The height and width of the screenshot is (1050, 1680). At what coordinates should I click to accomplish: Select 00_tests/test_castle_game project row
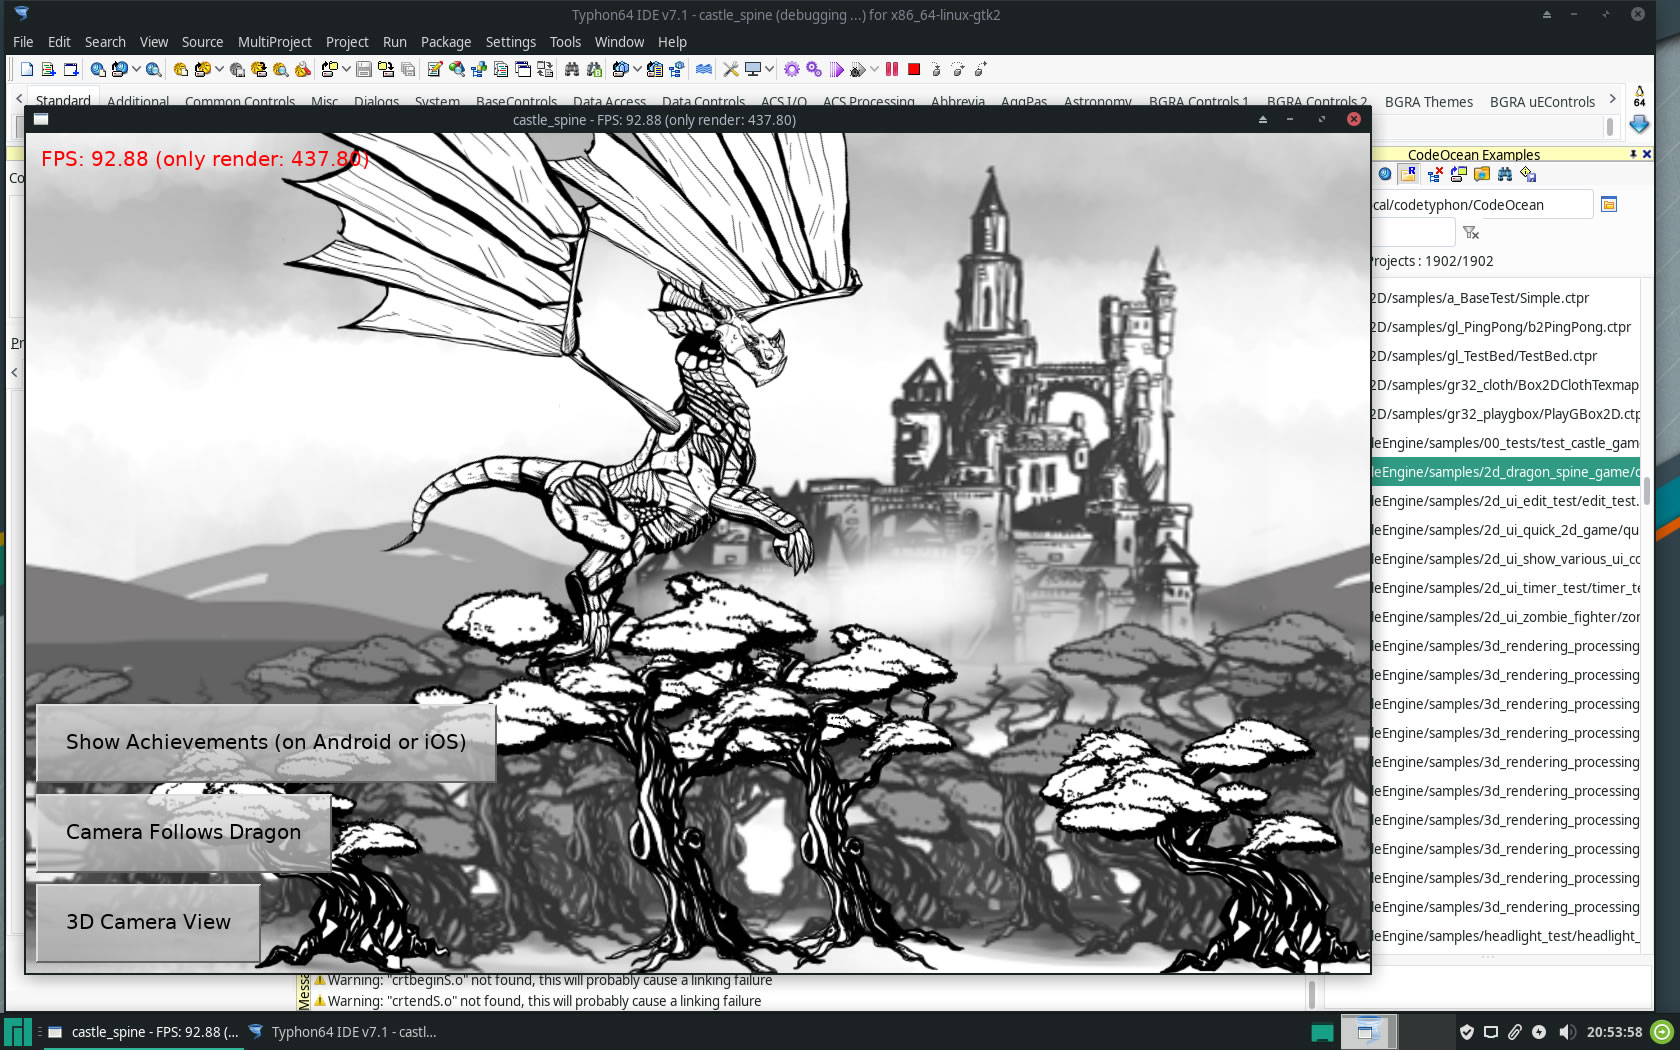(x=1505, y=443)
